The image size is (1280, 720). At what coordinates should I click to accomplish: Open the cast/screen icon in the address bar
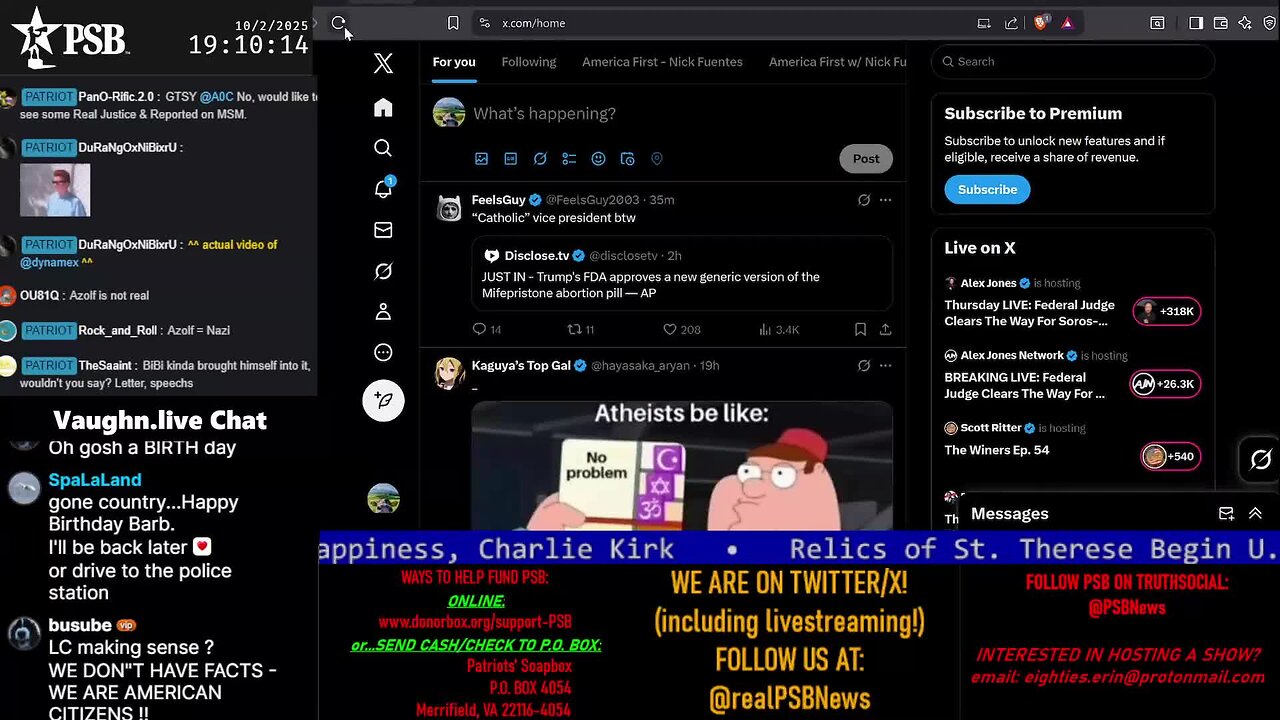point(984,23)
